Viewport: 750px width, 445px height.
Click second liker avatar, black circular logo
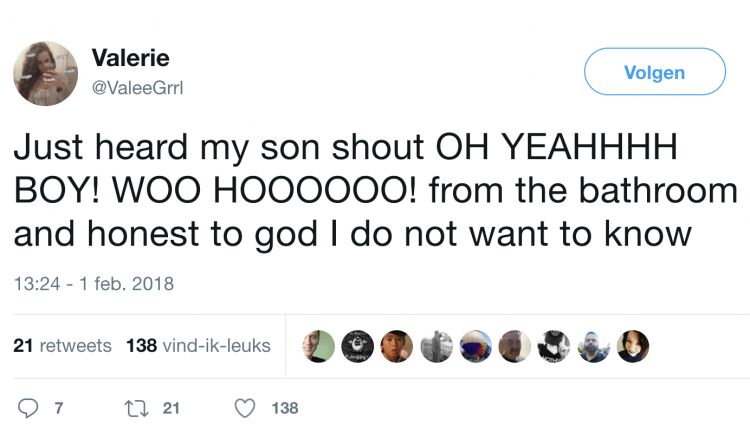coord(357,346)
